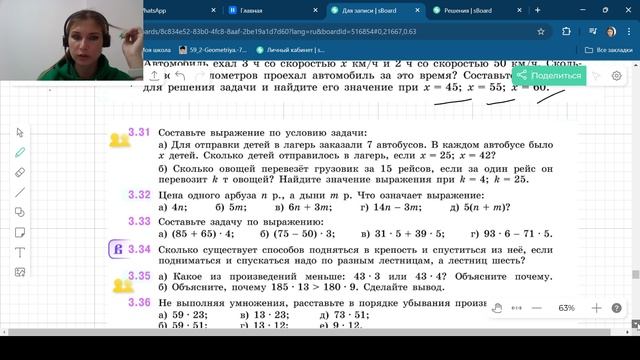Zoom in with the plus button
The height and width of the screenshot is (360, 640).
596,308
